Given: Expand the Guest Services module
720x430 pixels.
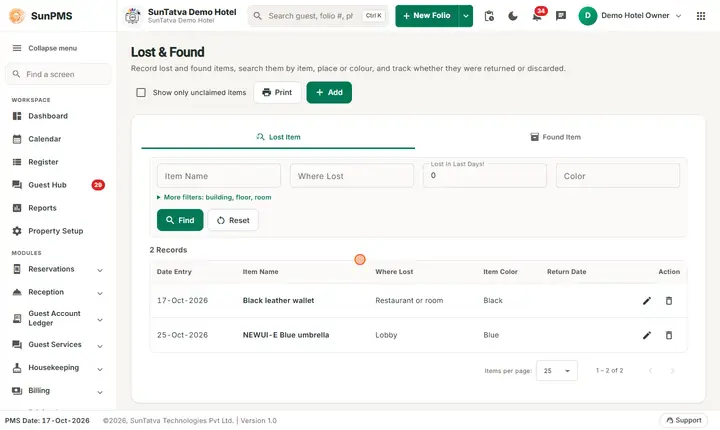Looking at the screenshot, I should pos(100,346).
